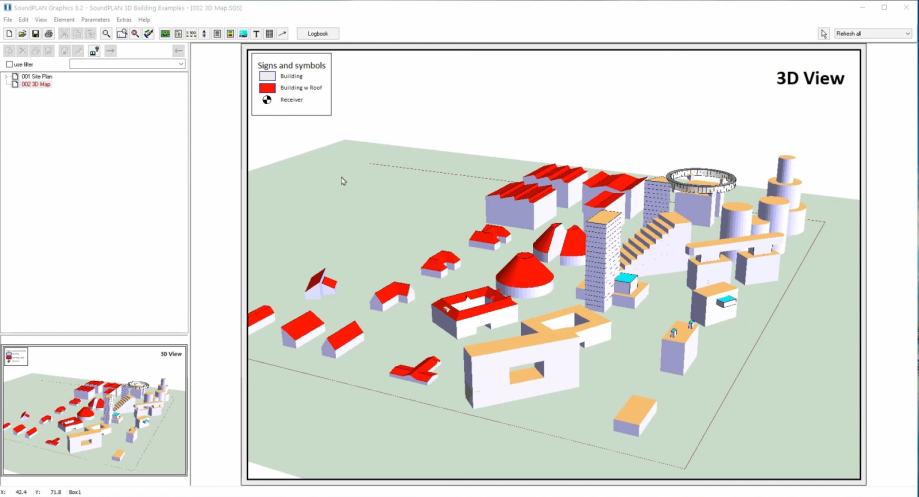
Task: Open the Help menu
Action: tap(144, 19)
